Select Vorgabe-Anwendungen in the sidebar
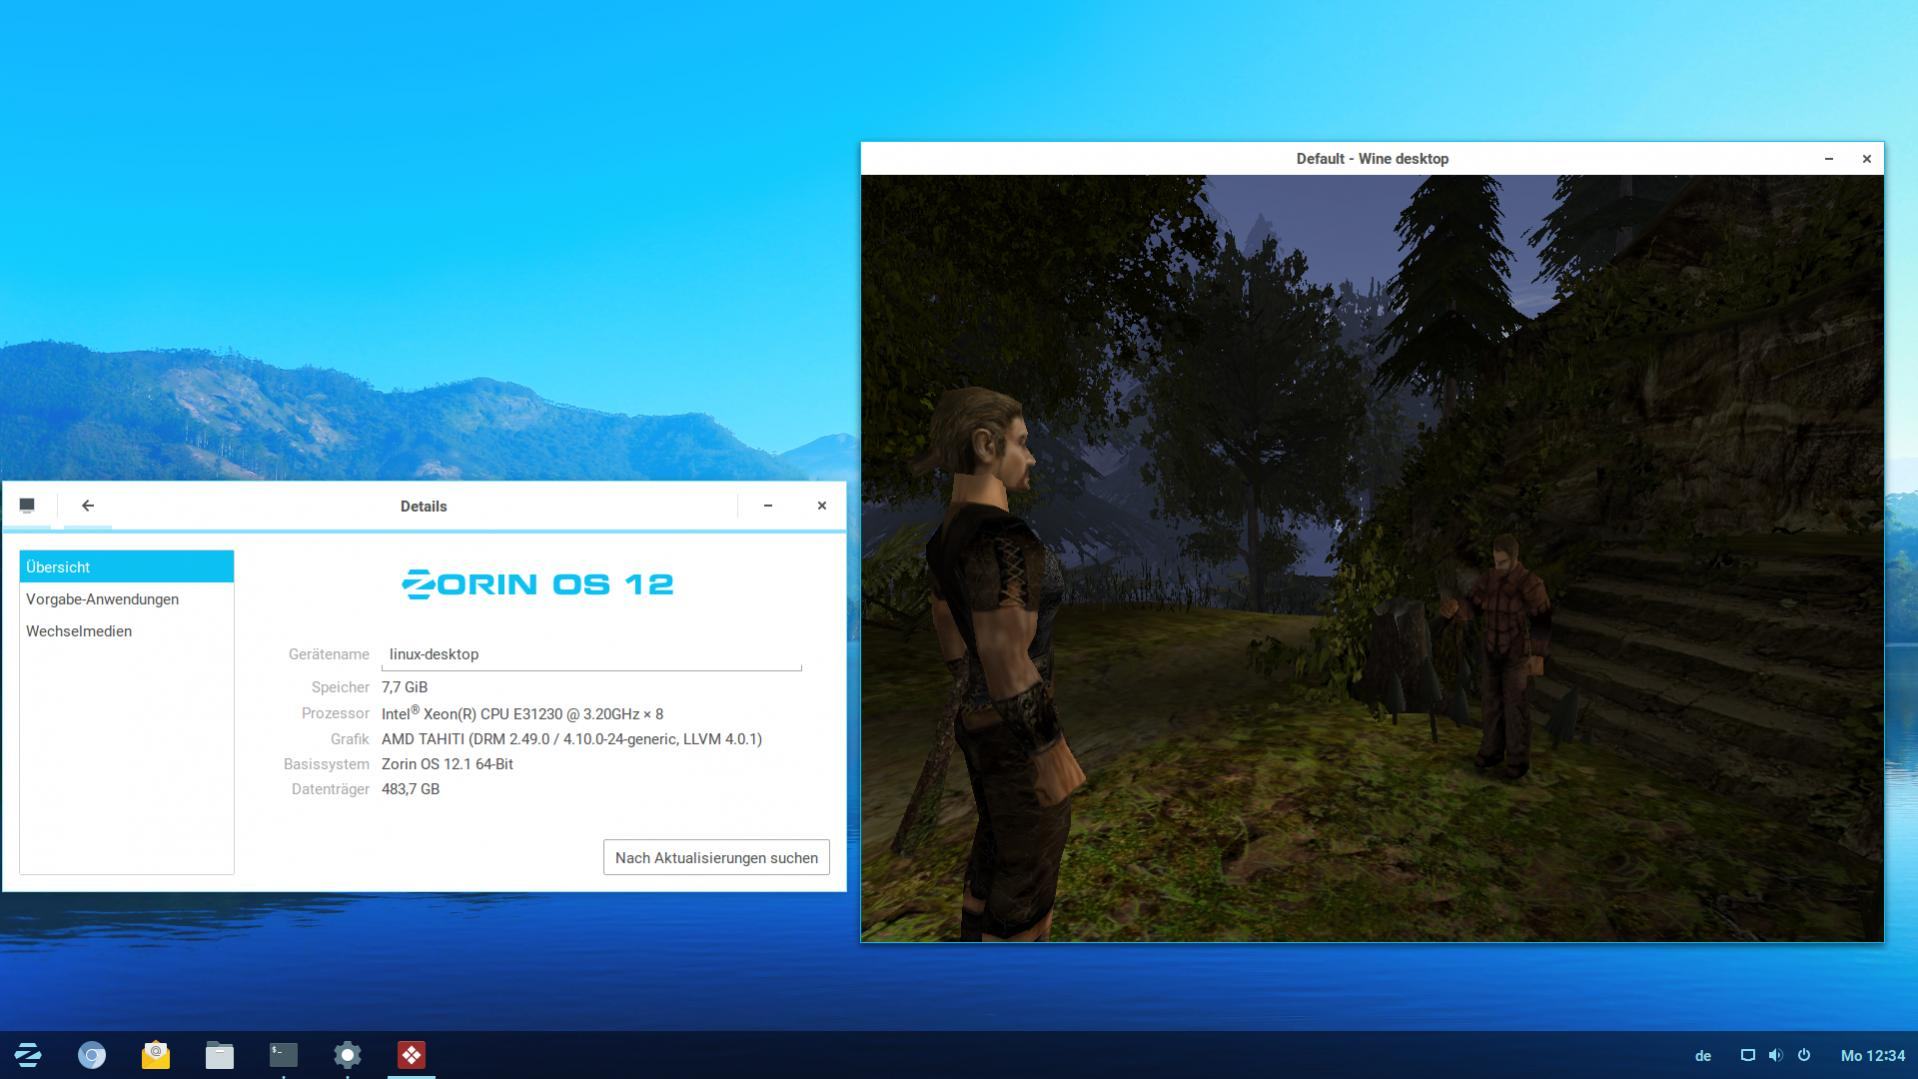1918x1079 pixels. point(127,599)
